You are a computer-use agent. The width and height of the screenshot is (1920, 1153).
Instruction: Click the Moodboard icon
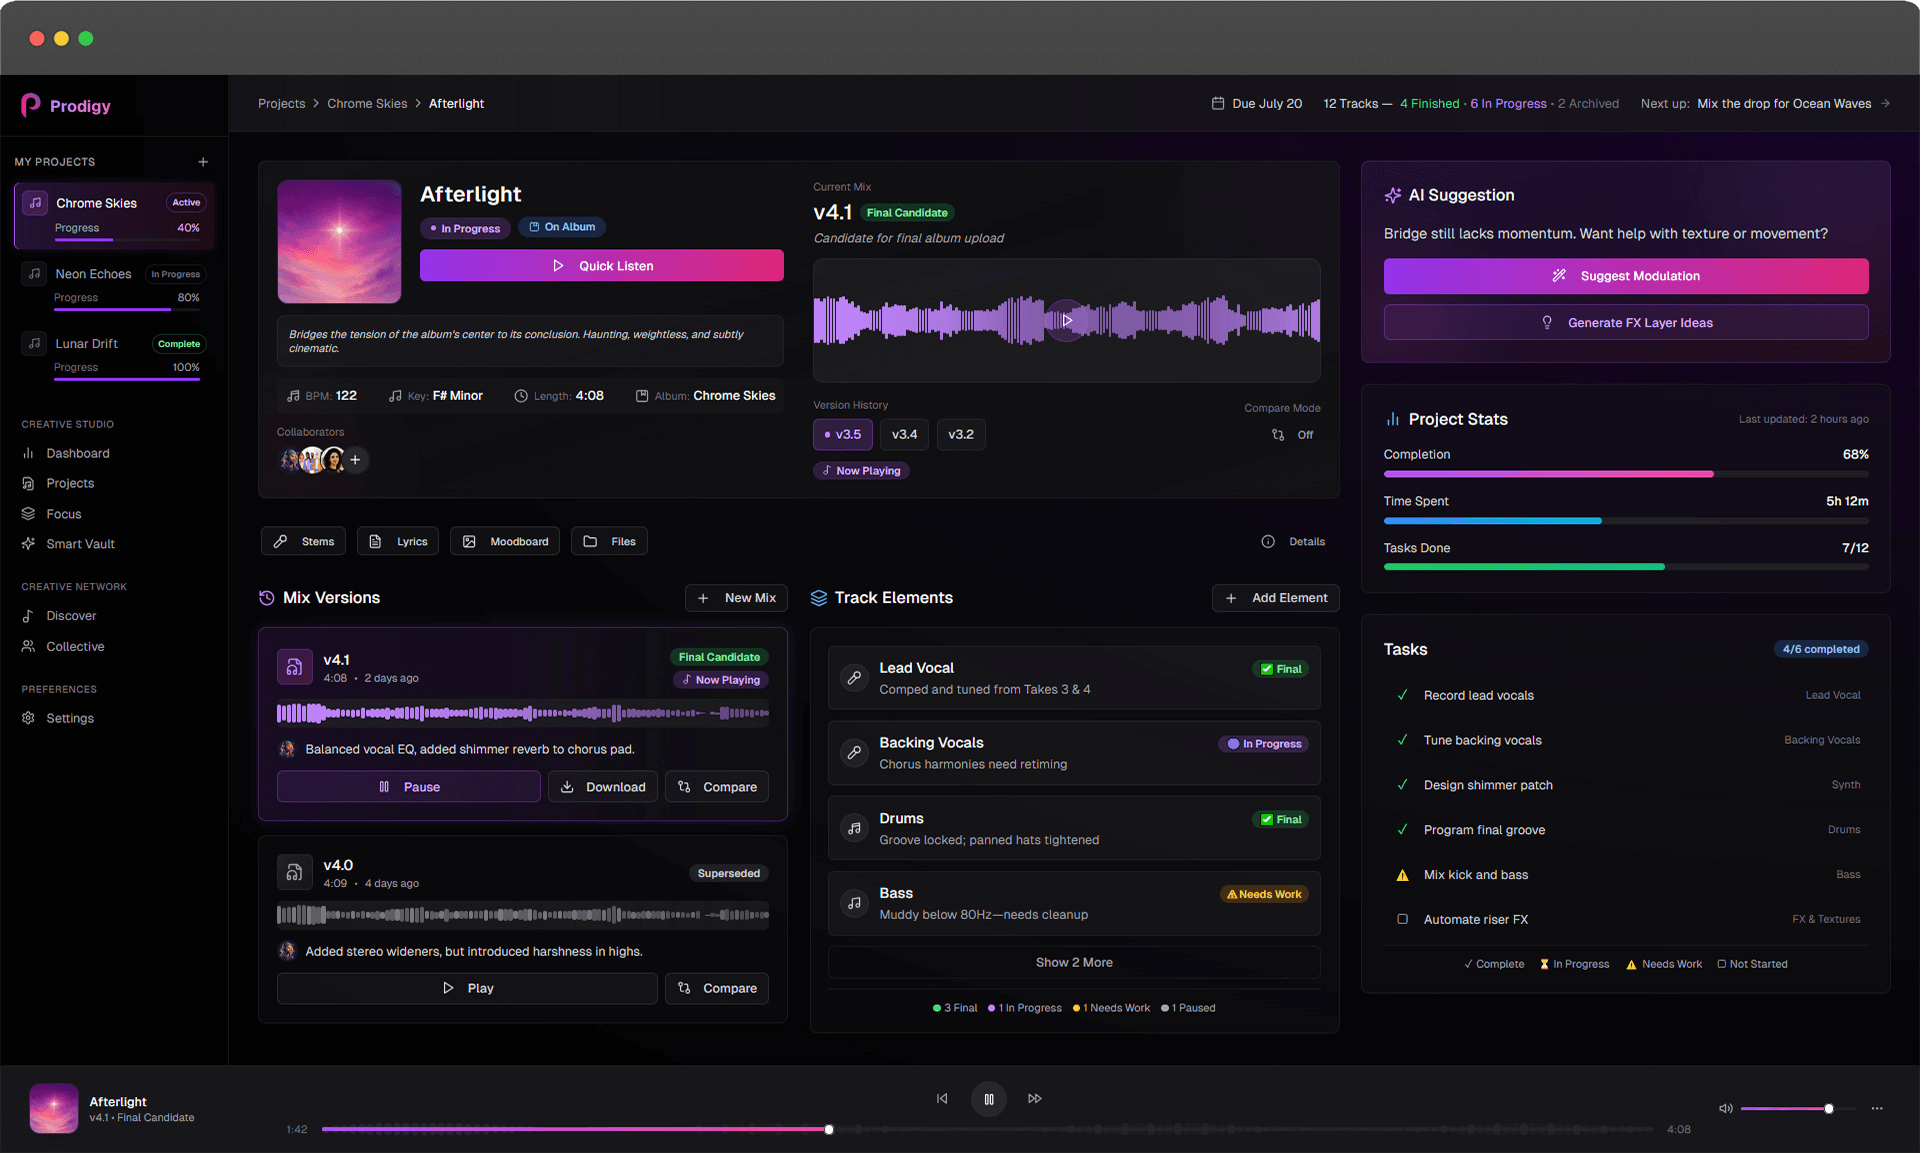[469, 541]
